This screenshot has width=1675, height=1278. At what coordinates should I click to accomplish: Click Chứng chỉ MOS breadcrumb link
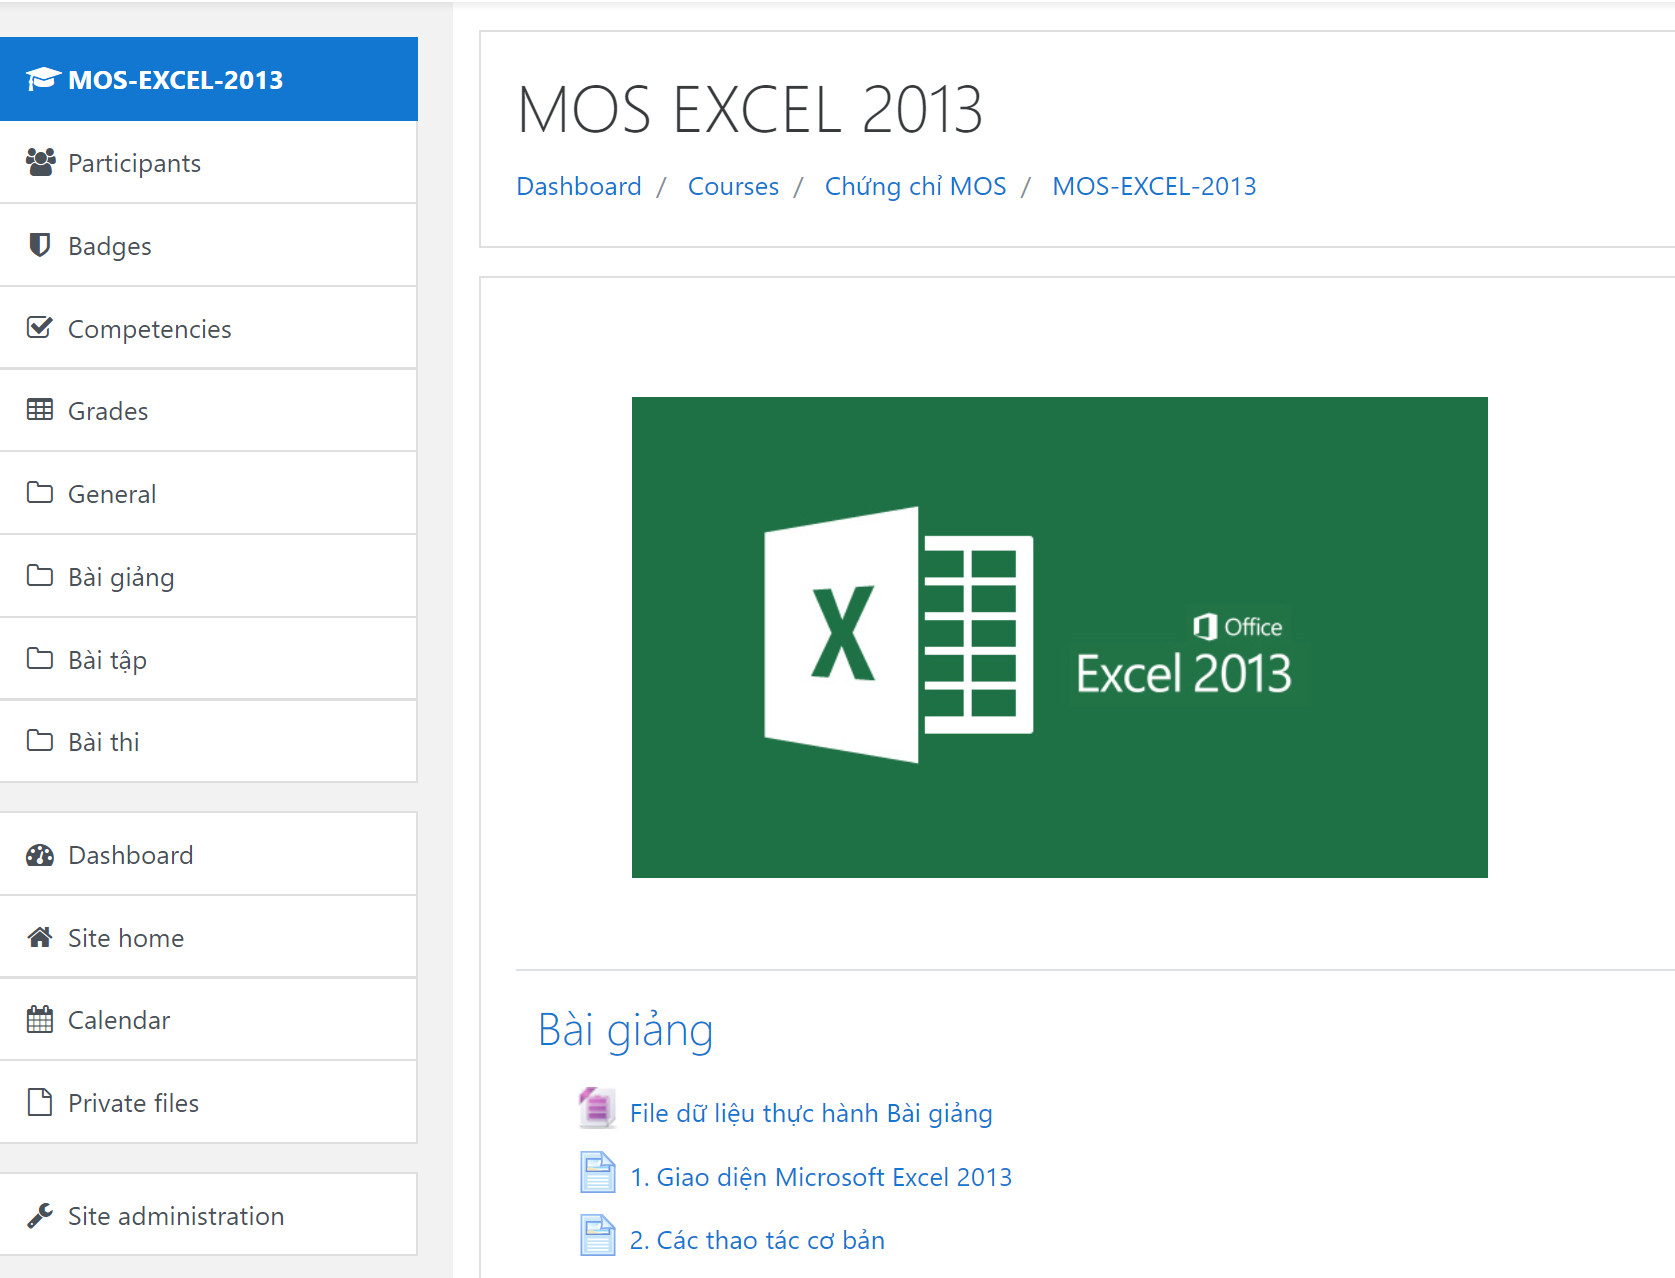point(915,186)
